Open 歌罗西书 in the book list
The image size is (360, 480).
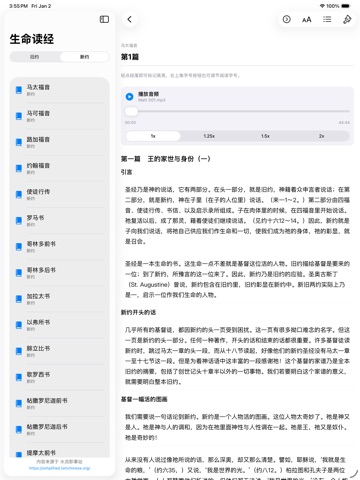(x=59, y=377)
